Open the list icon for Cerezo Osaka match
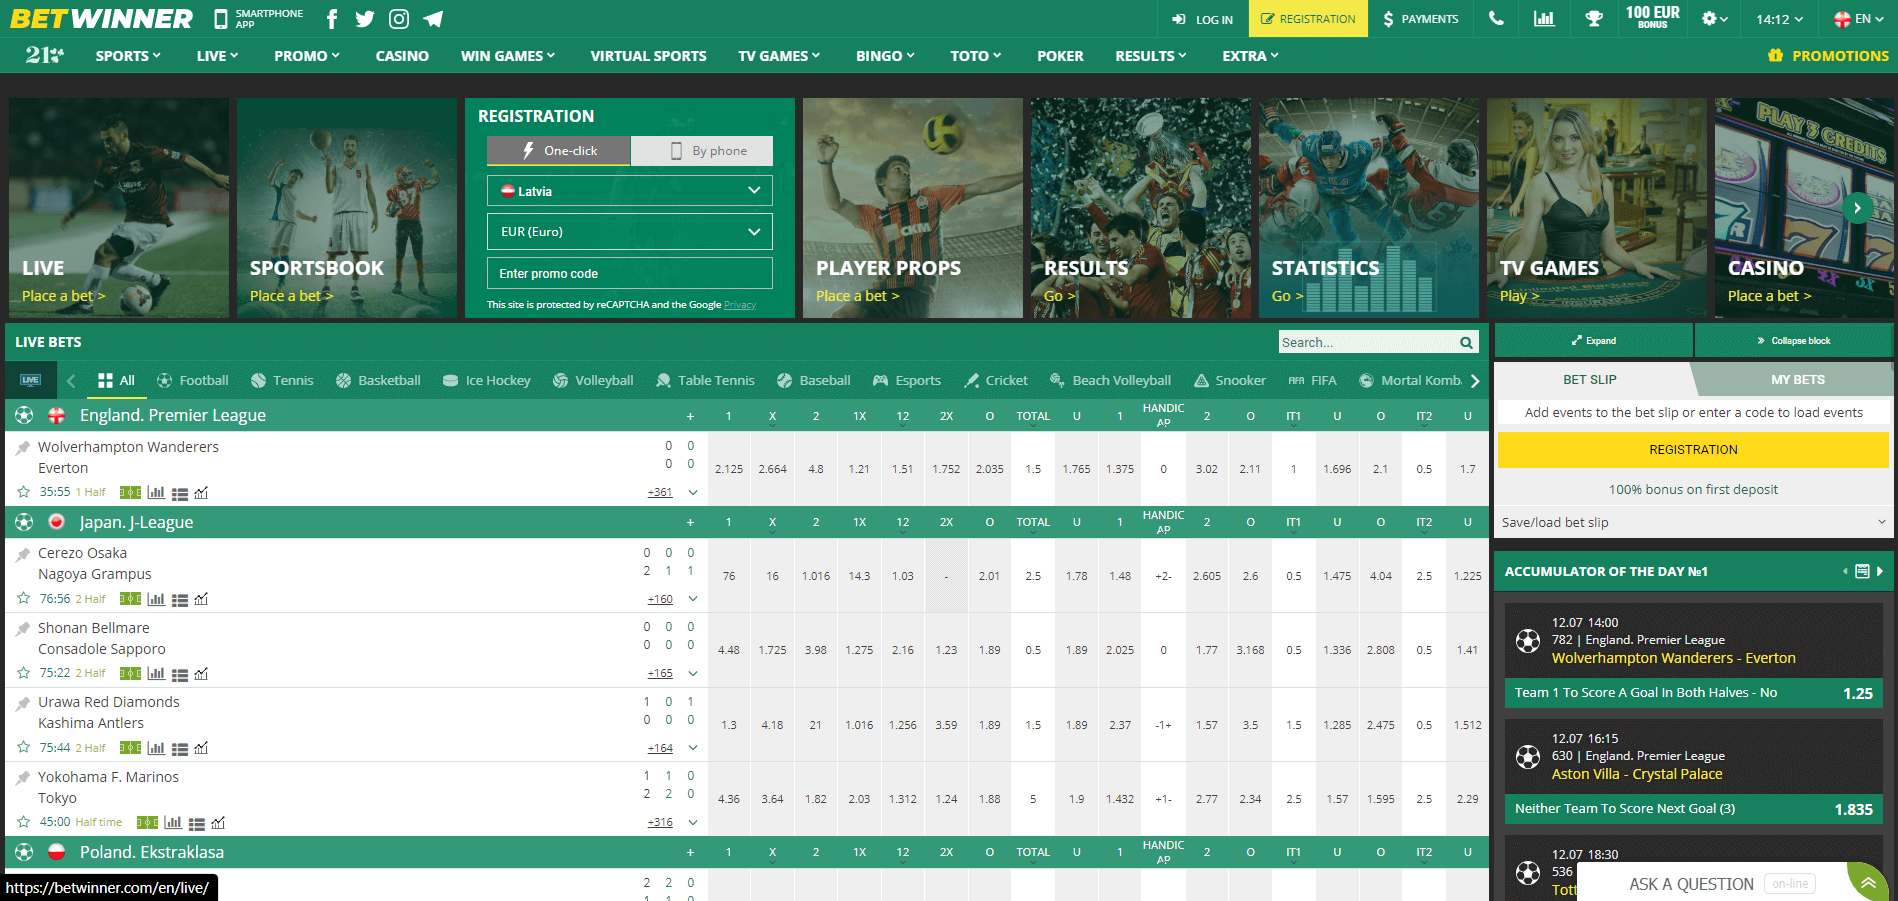The image size is (1898, 901). 180,600
